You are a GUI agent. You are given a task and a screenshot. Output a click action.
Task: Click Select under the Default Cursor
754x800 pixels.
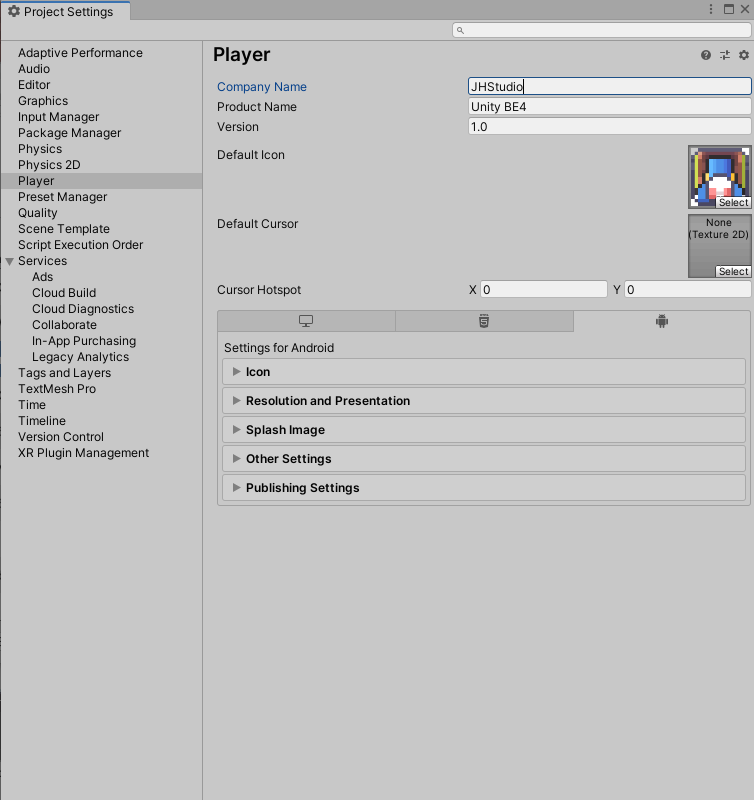(x=734, y=271)
